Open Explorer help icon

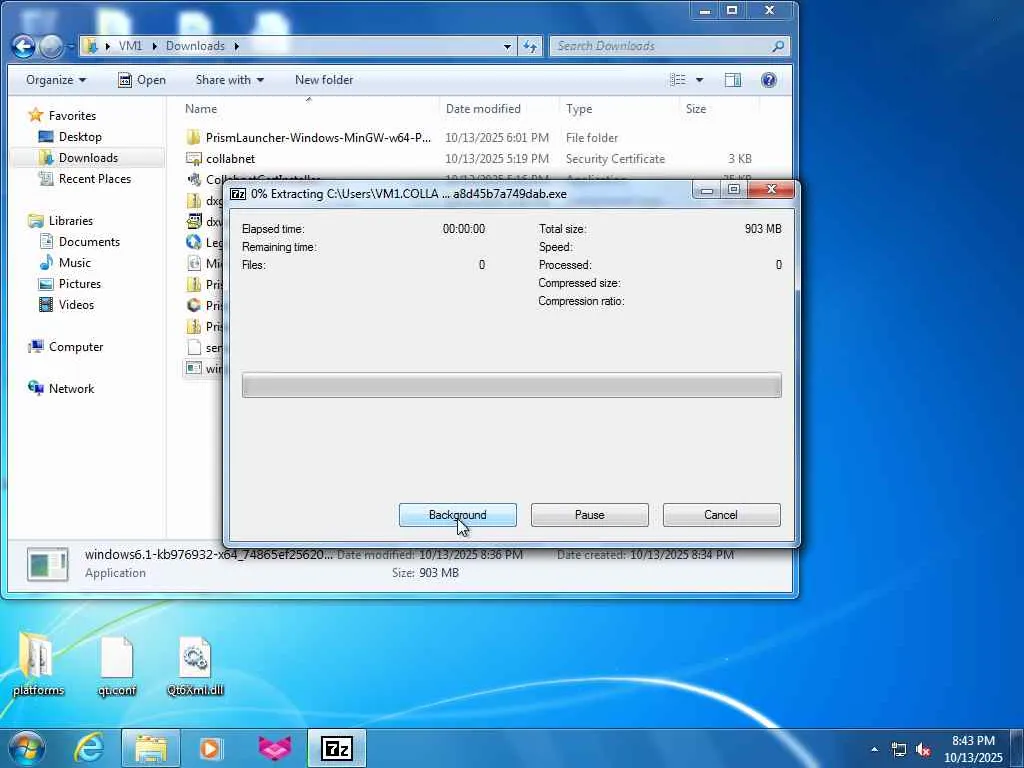769,80
